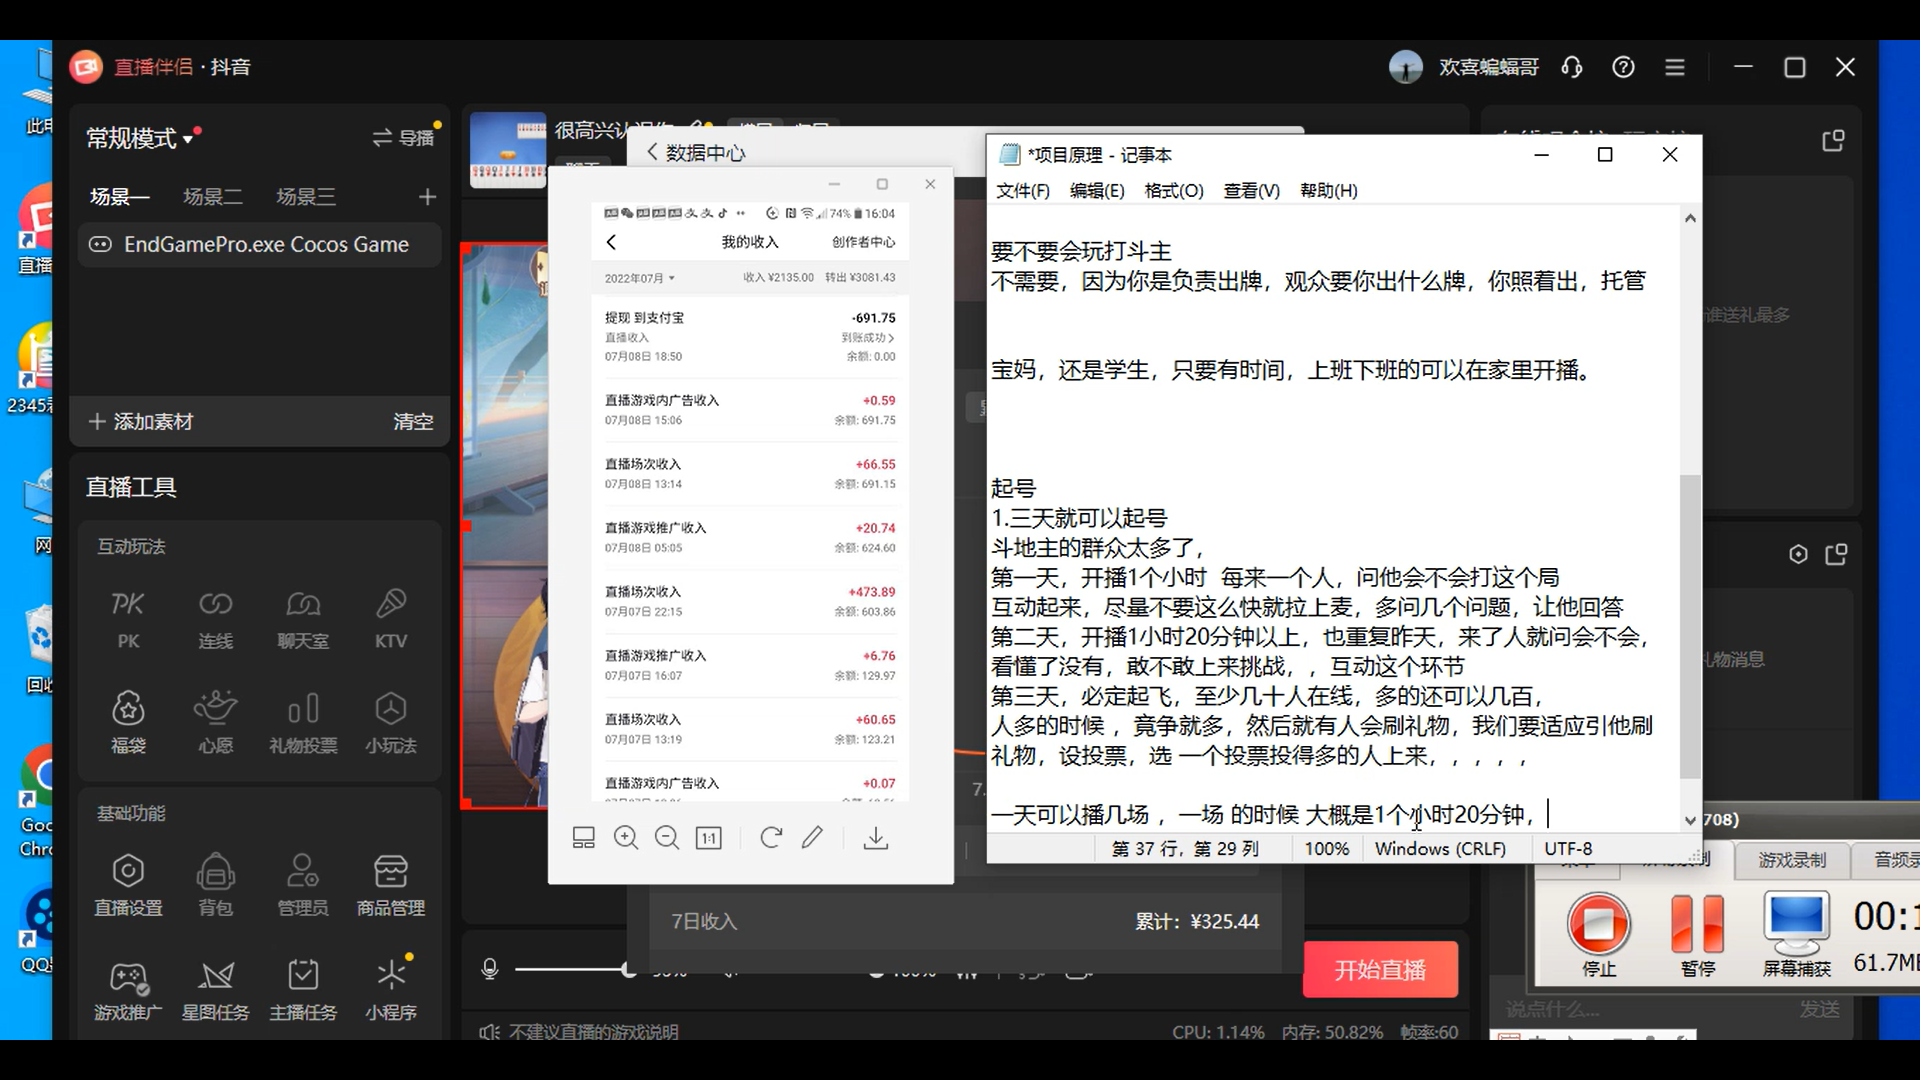Open Notepad 文件(F) menu
Viewport: 1920px width, 1080px height.
1023,191
